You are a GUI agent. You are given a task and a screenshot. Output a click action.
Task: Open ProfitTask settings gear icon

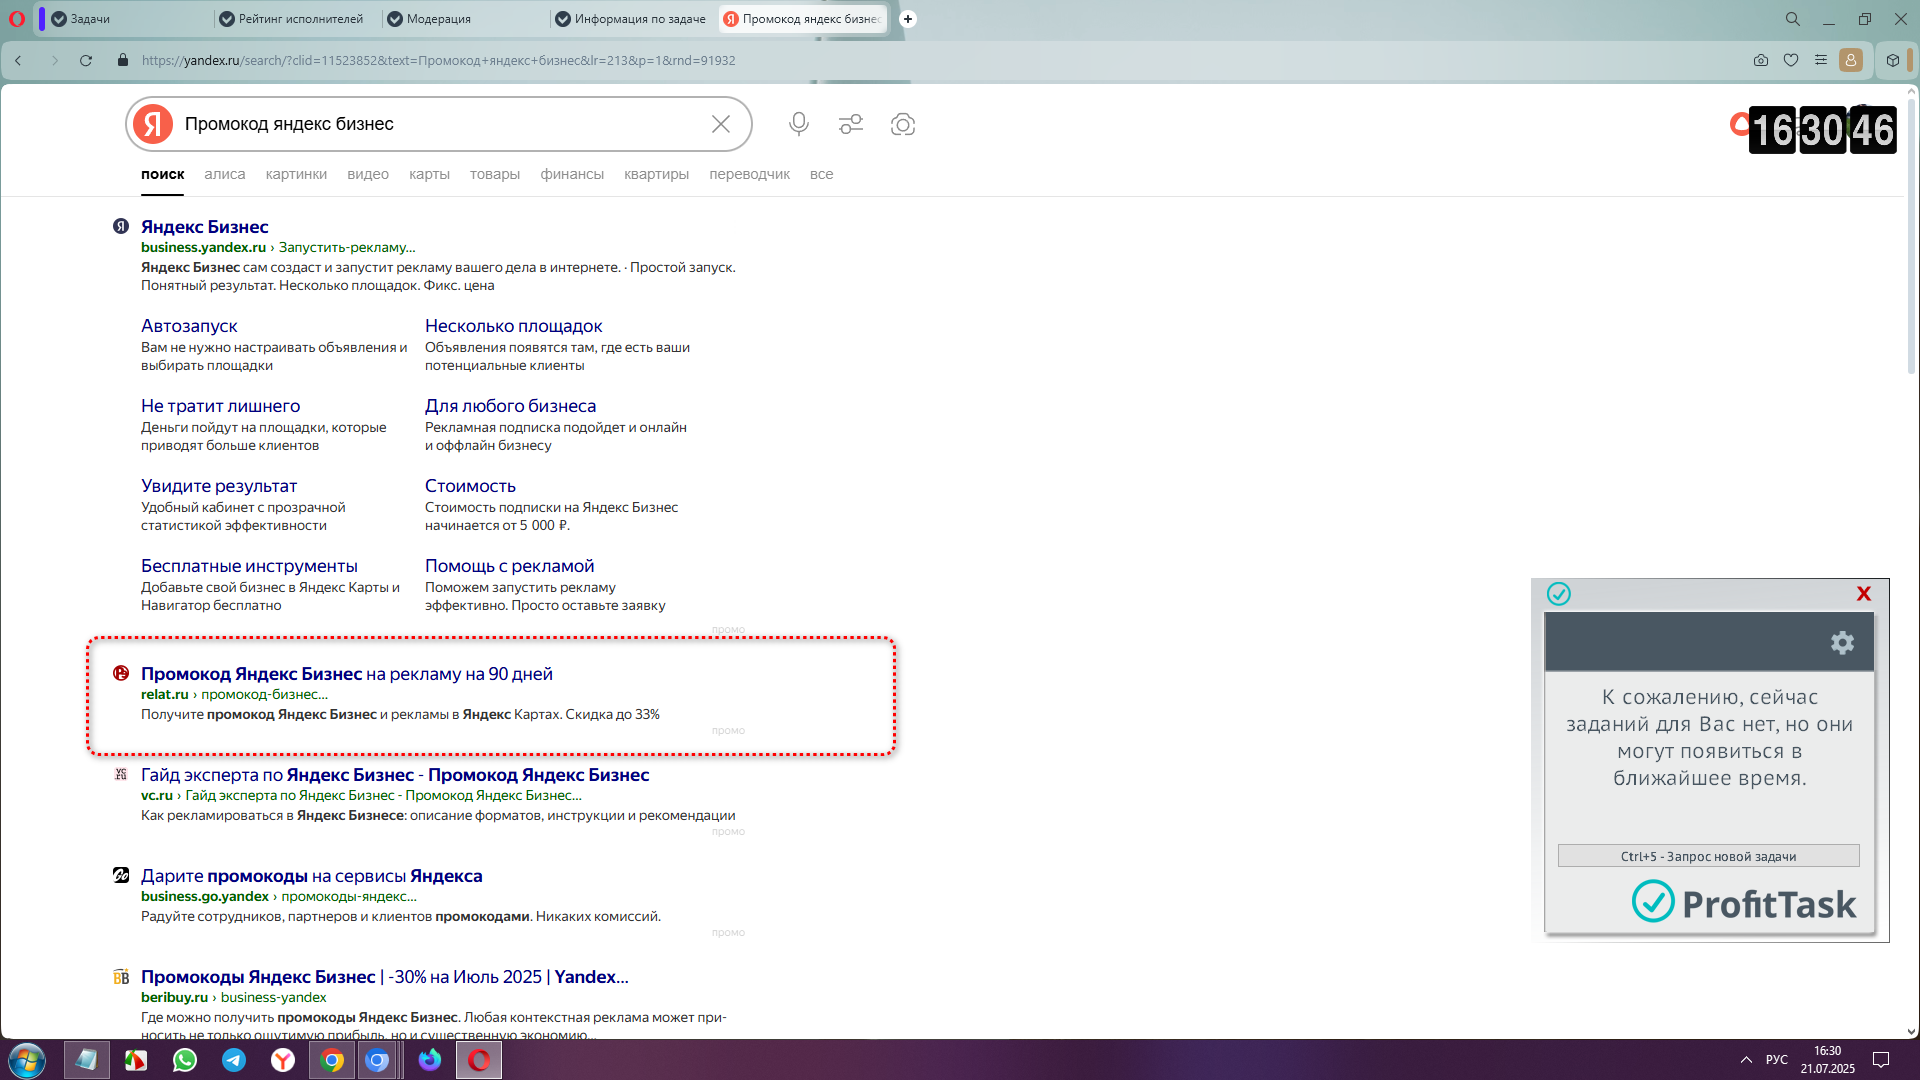point(1842,642)
